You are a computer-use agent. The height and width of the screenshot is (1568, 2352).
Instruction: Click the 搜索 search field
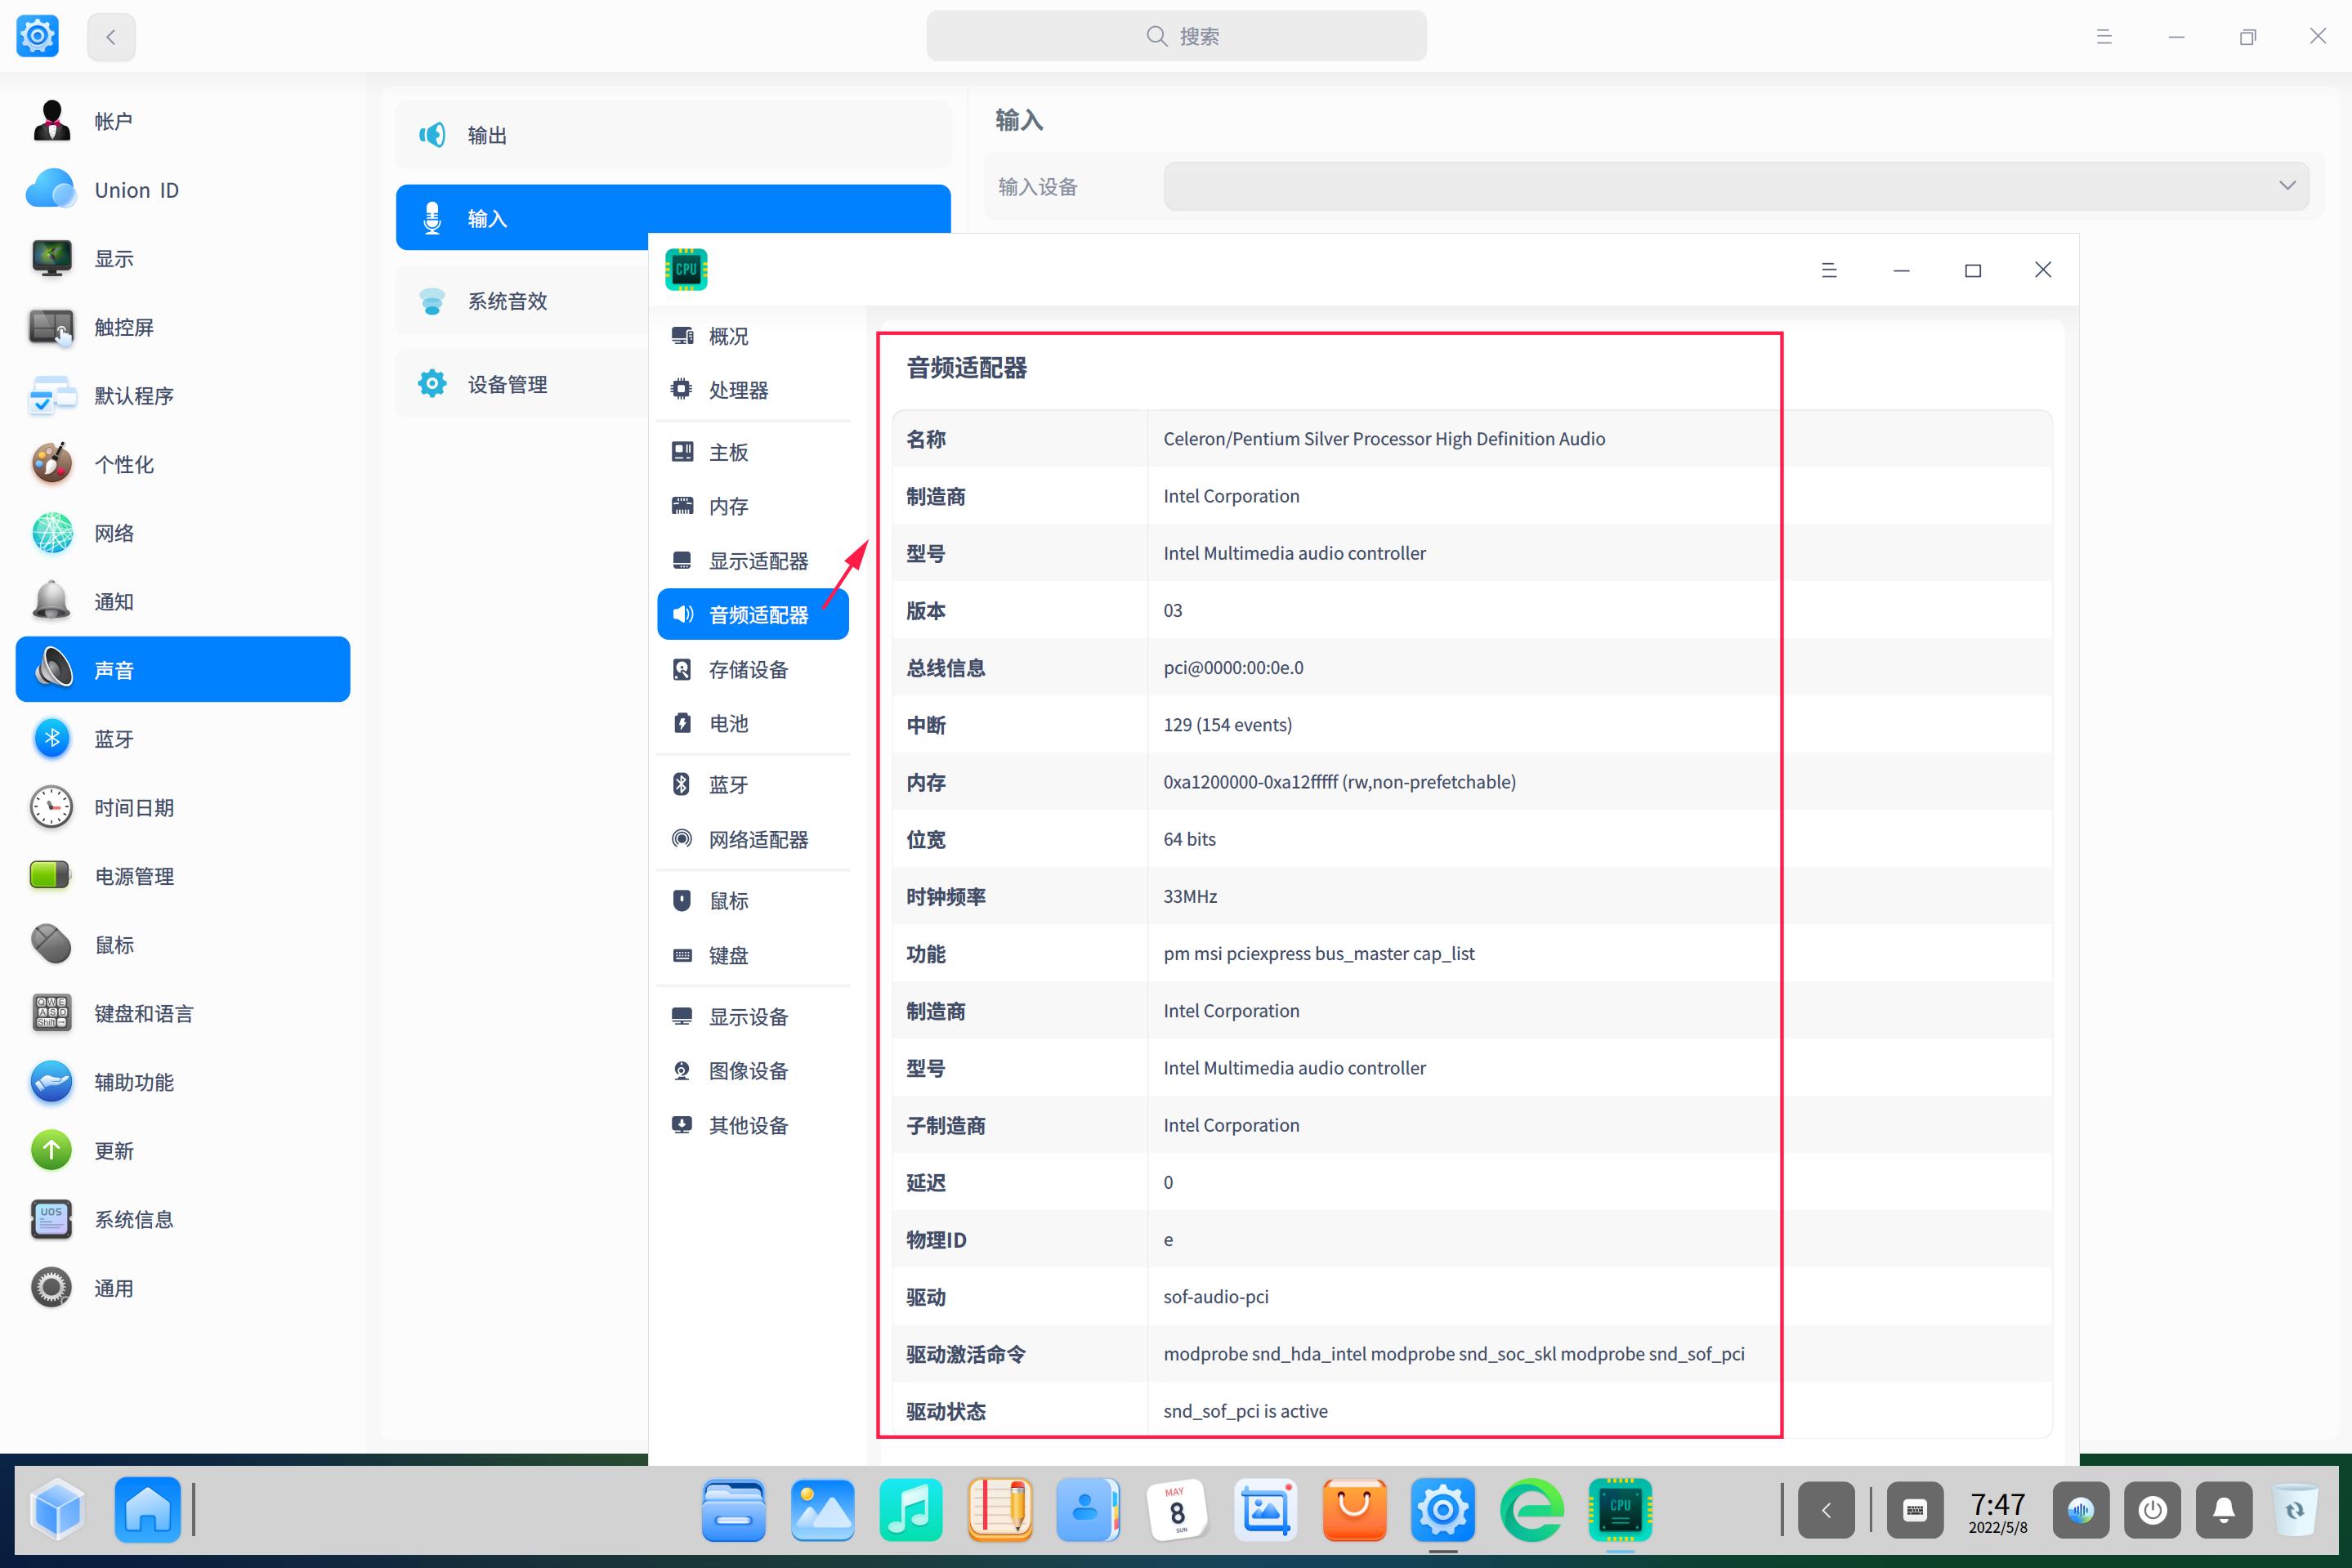pyautogui.click(x=1176, y=35)
